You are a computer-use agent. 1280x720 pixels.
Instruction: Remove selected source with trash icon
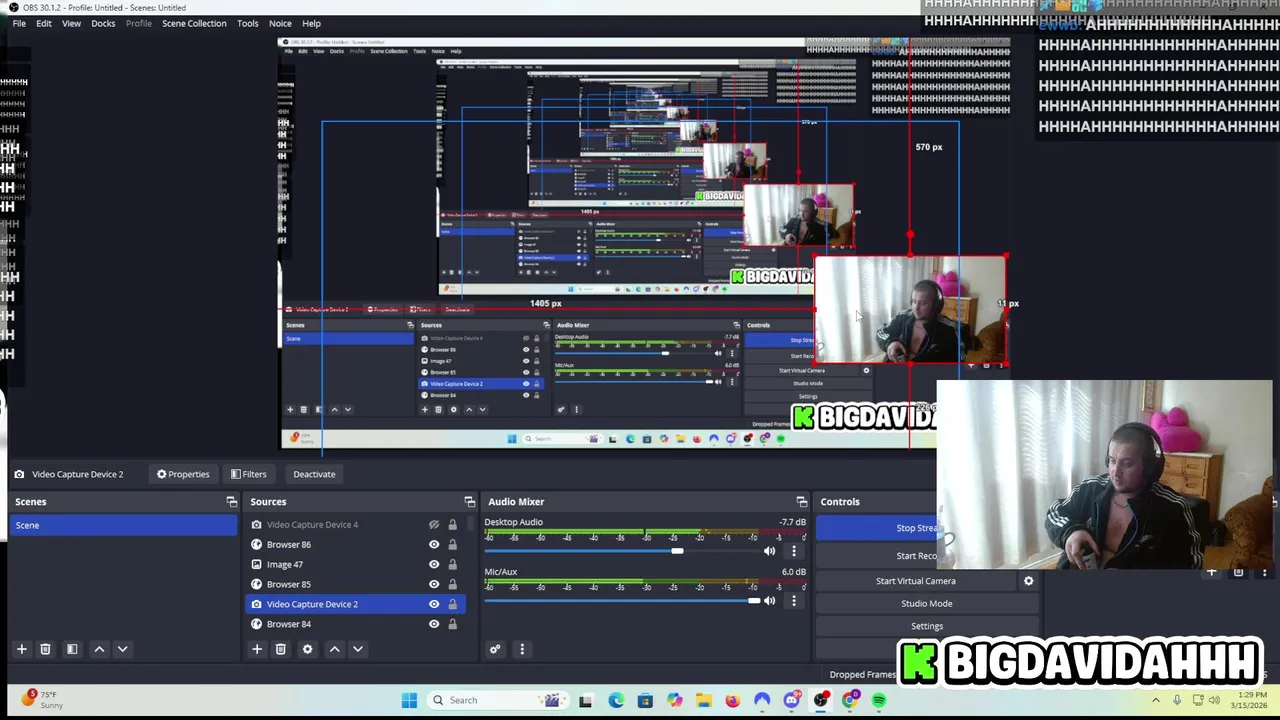click(281, 649)
